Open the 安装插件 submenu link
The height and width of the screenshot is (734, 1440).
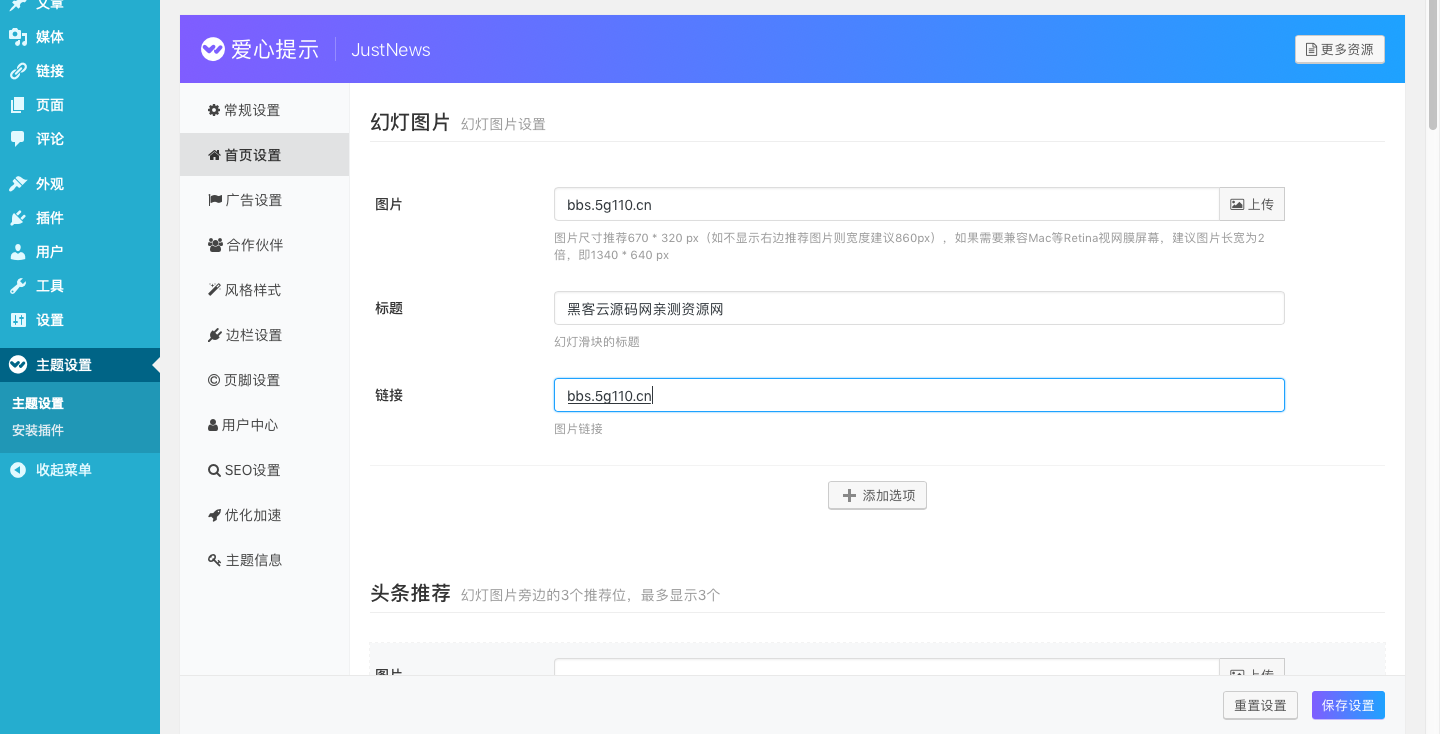click(x=38, y=430)
